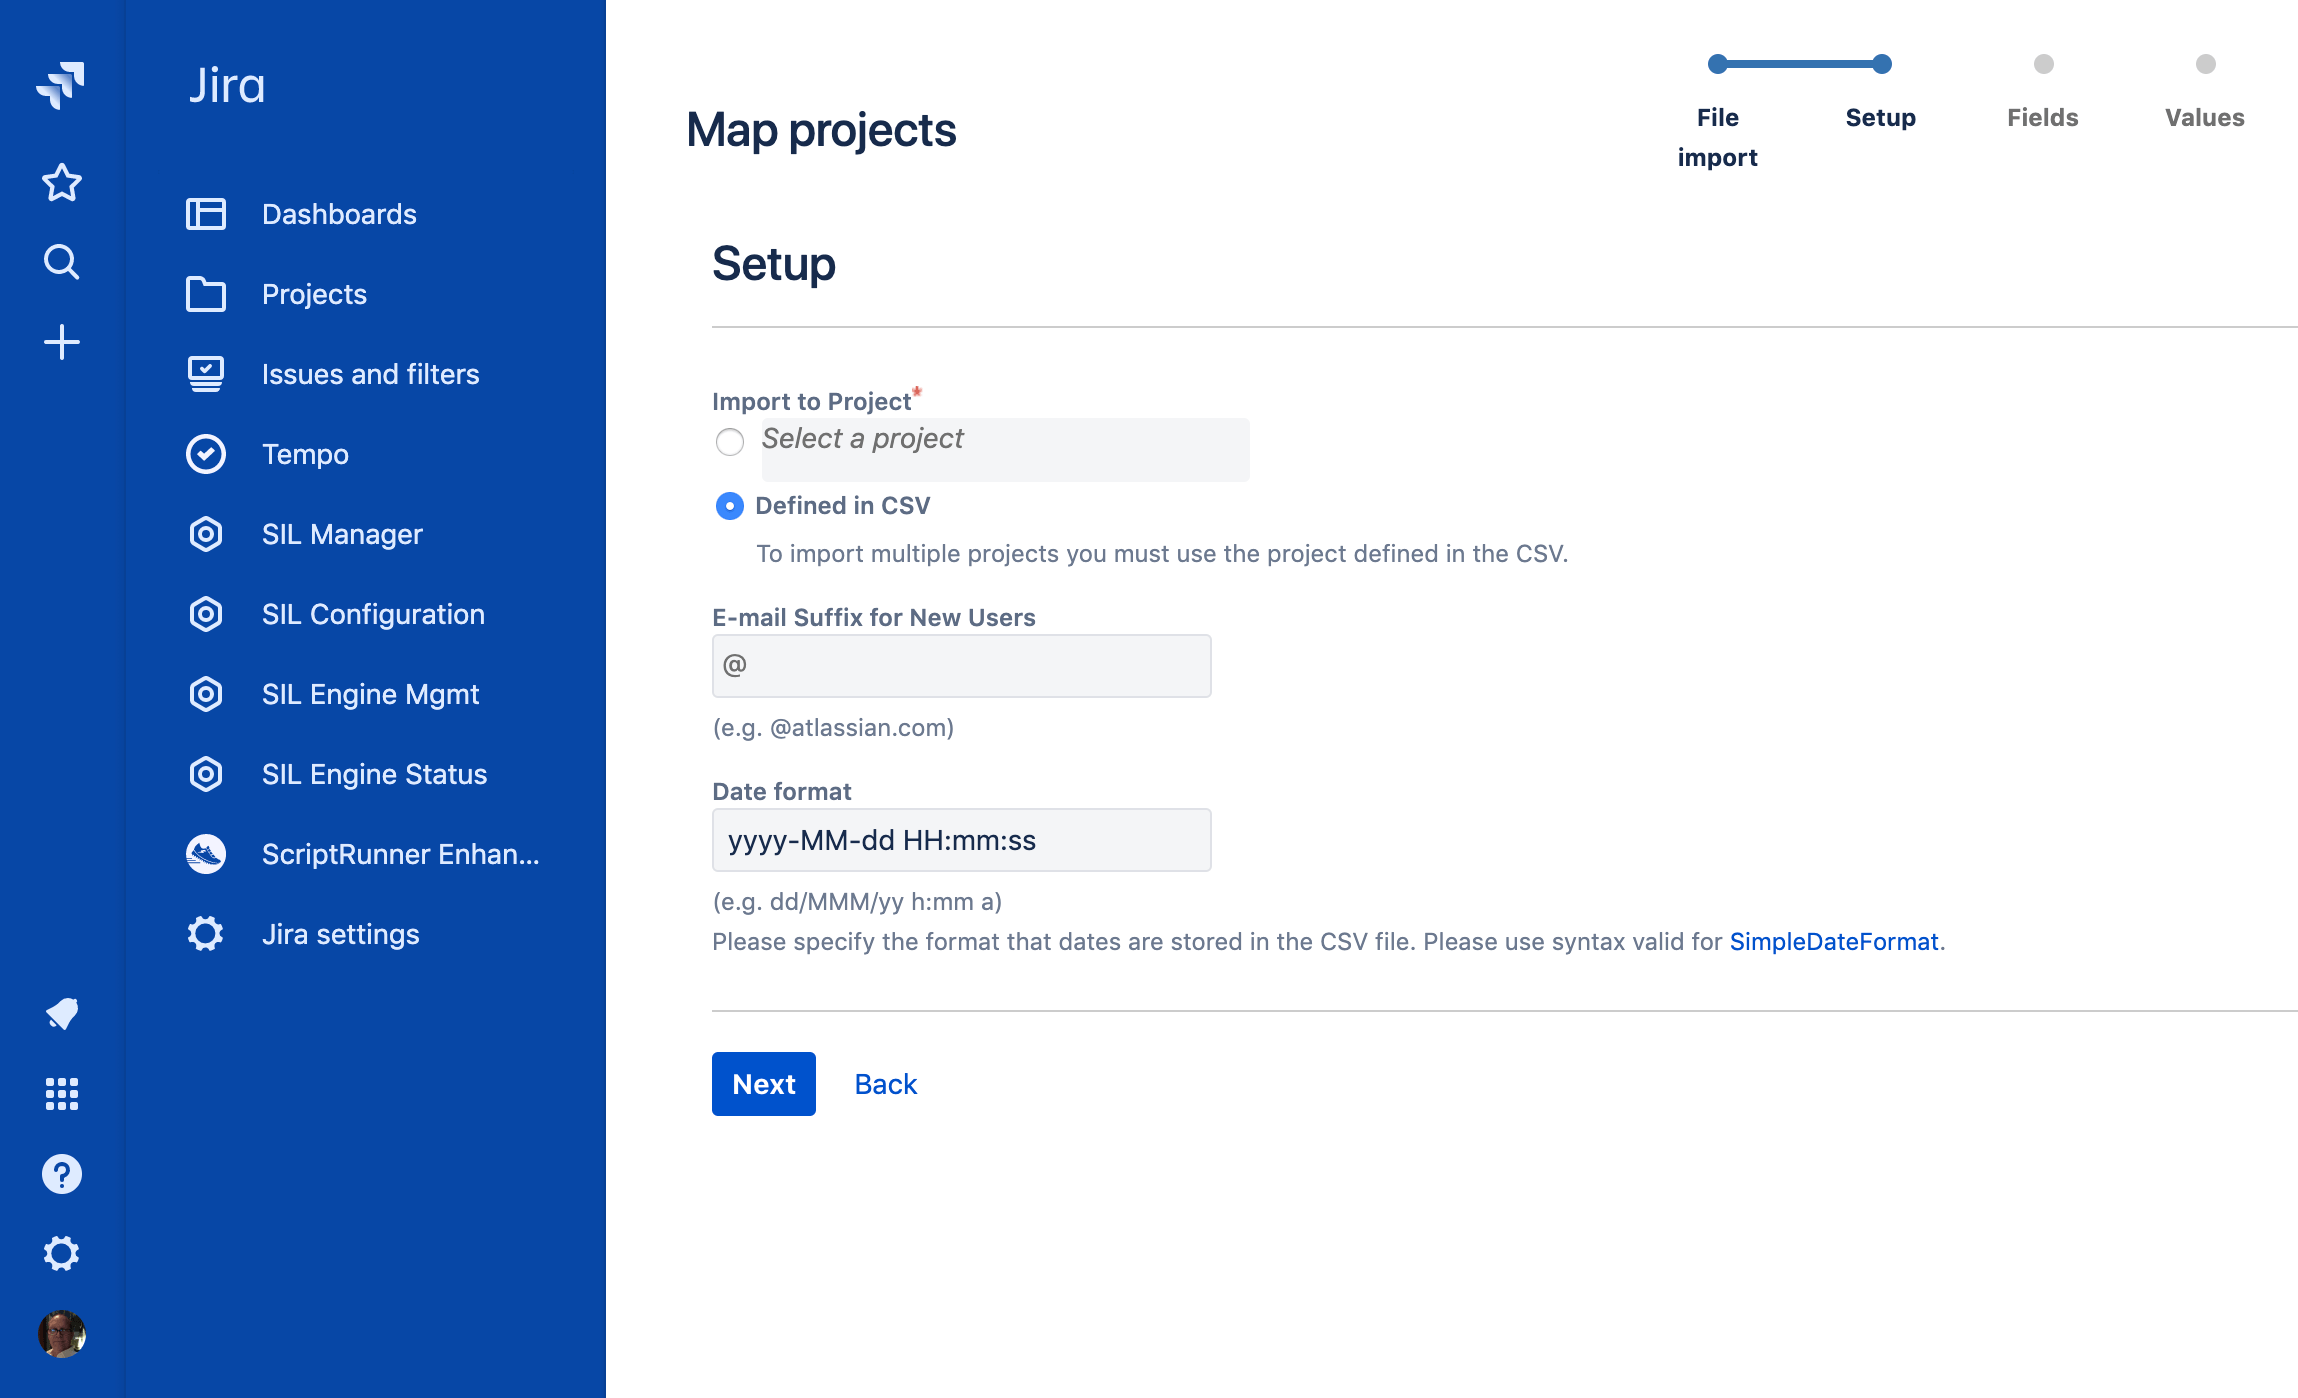The image size is (2298, 1398).
Task: Click the user profile avatar
Action: (x=61, y=1334)
